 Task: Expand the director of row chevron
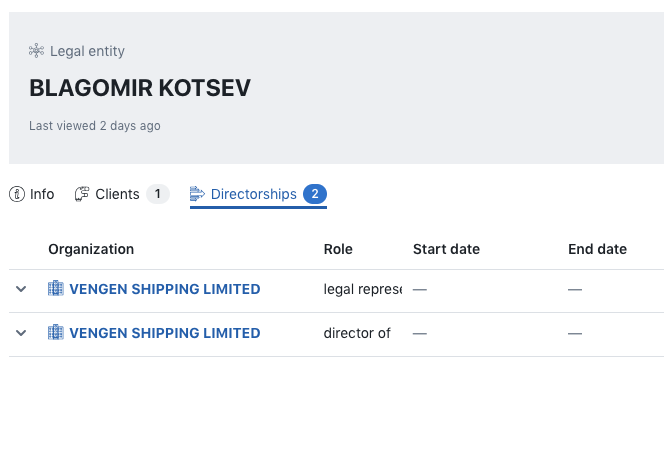(21, 333)
